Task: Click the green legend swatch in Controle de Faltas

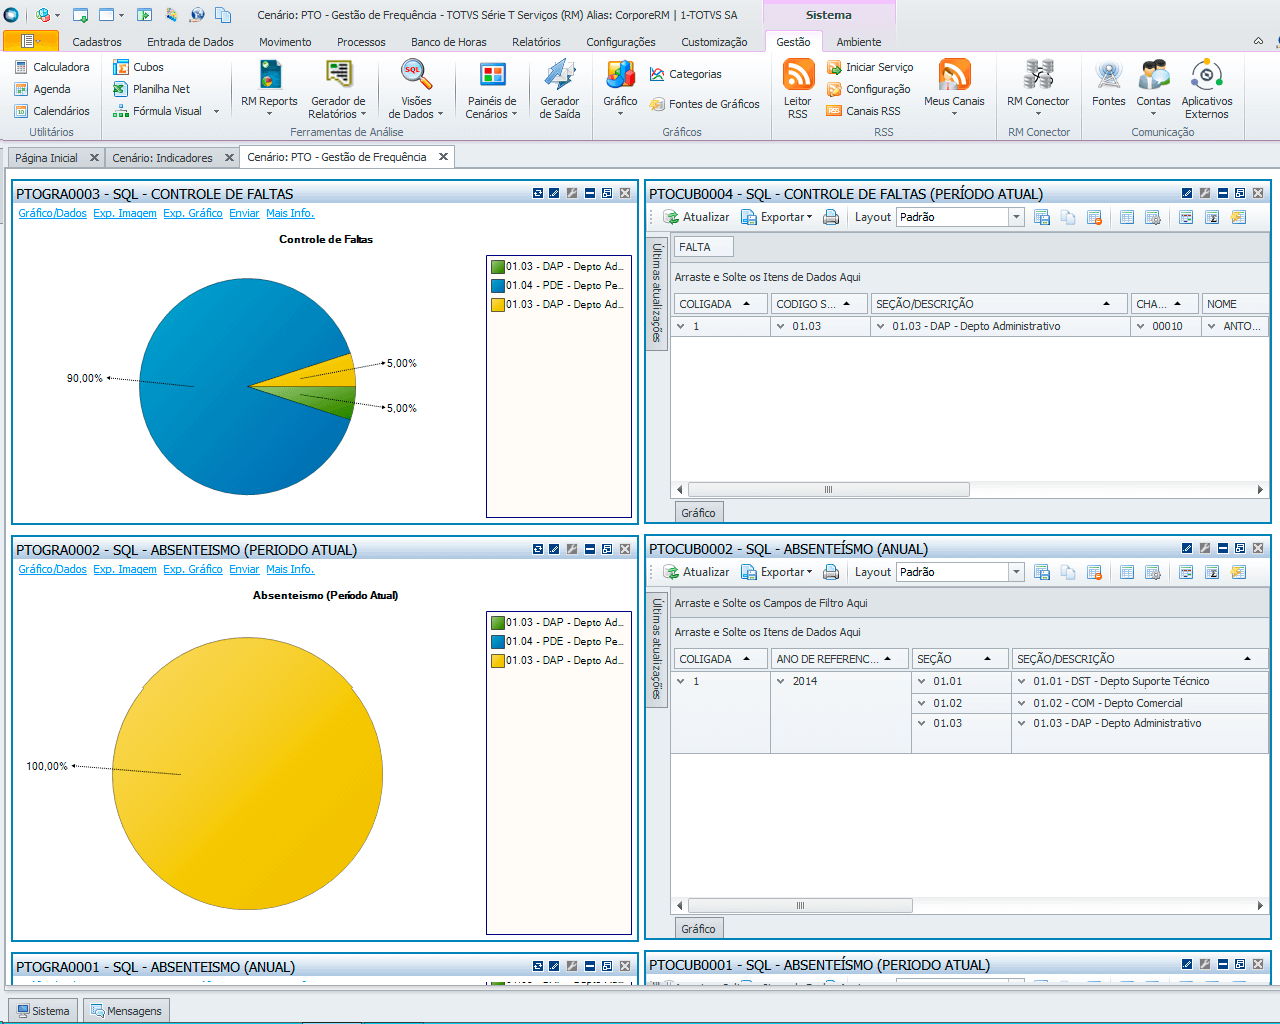Action: tap(498, 266)
